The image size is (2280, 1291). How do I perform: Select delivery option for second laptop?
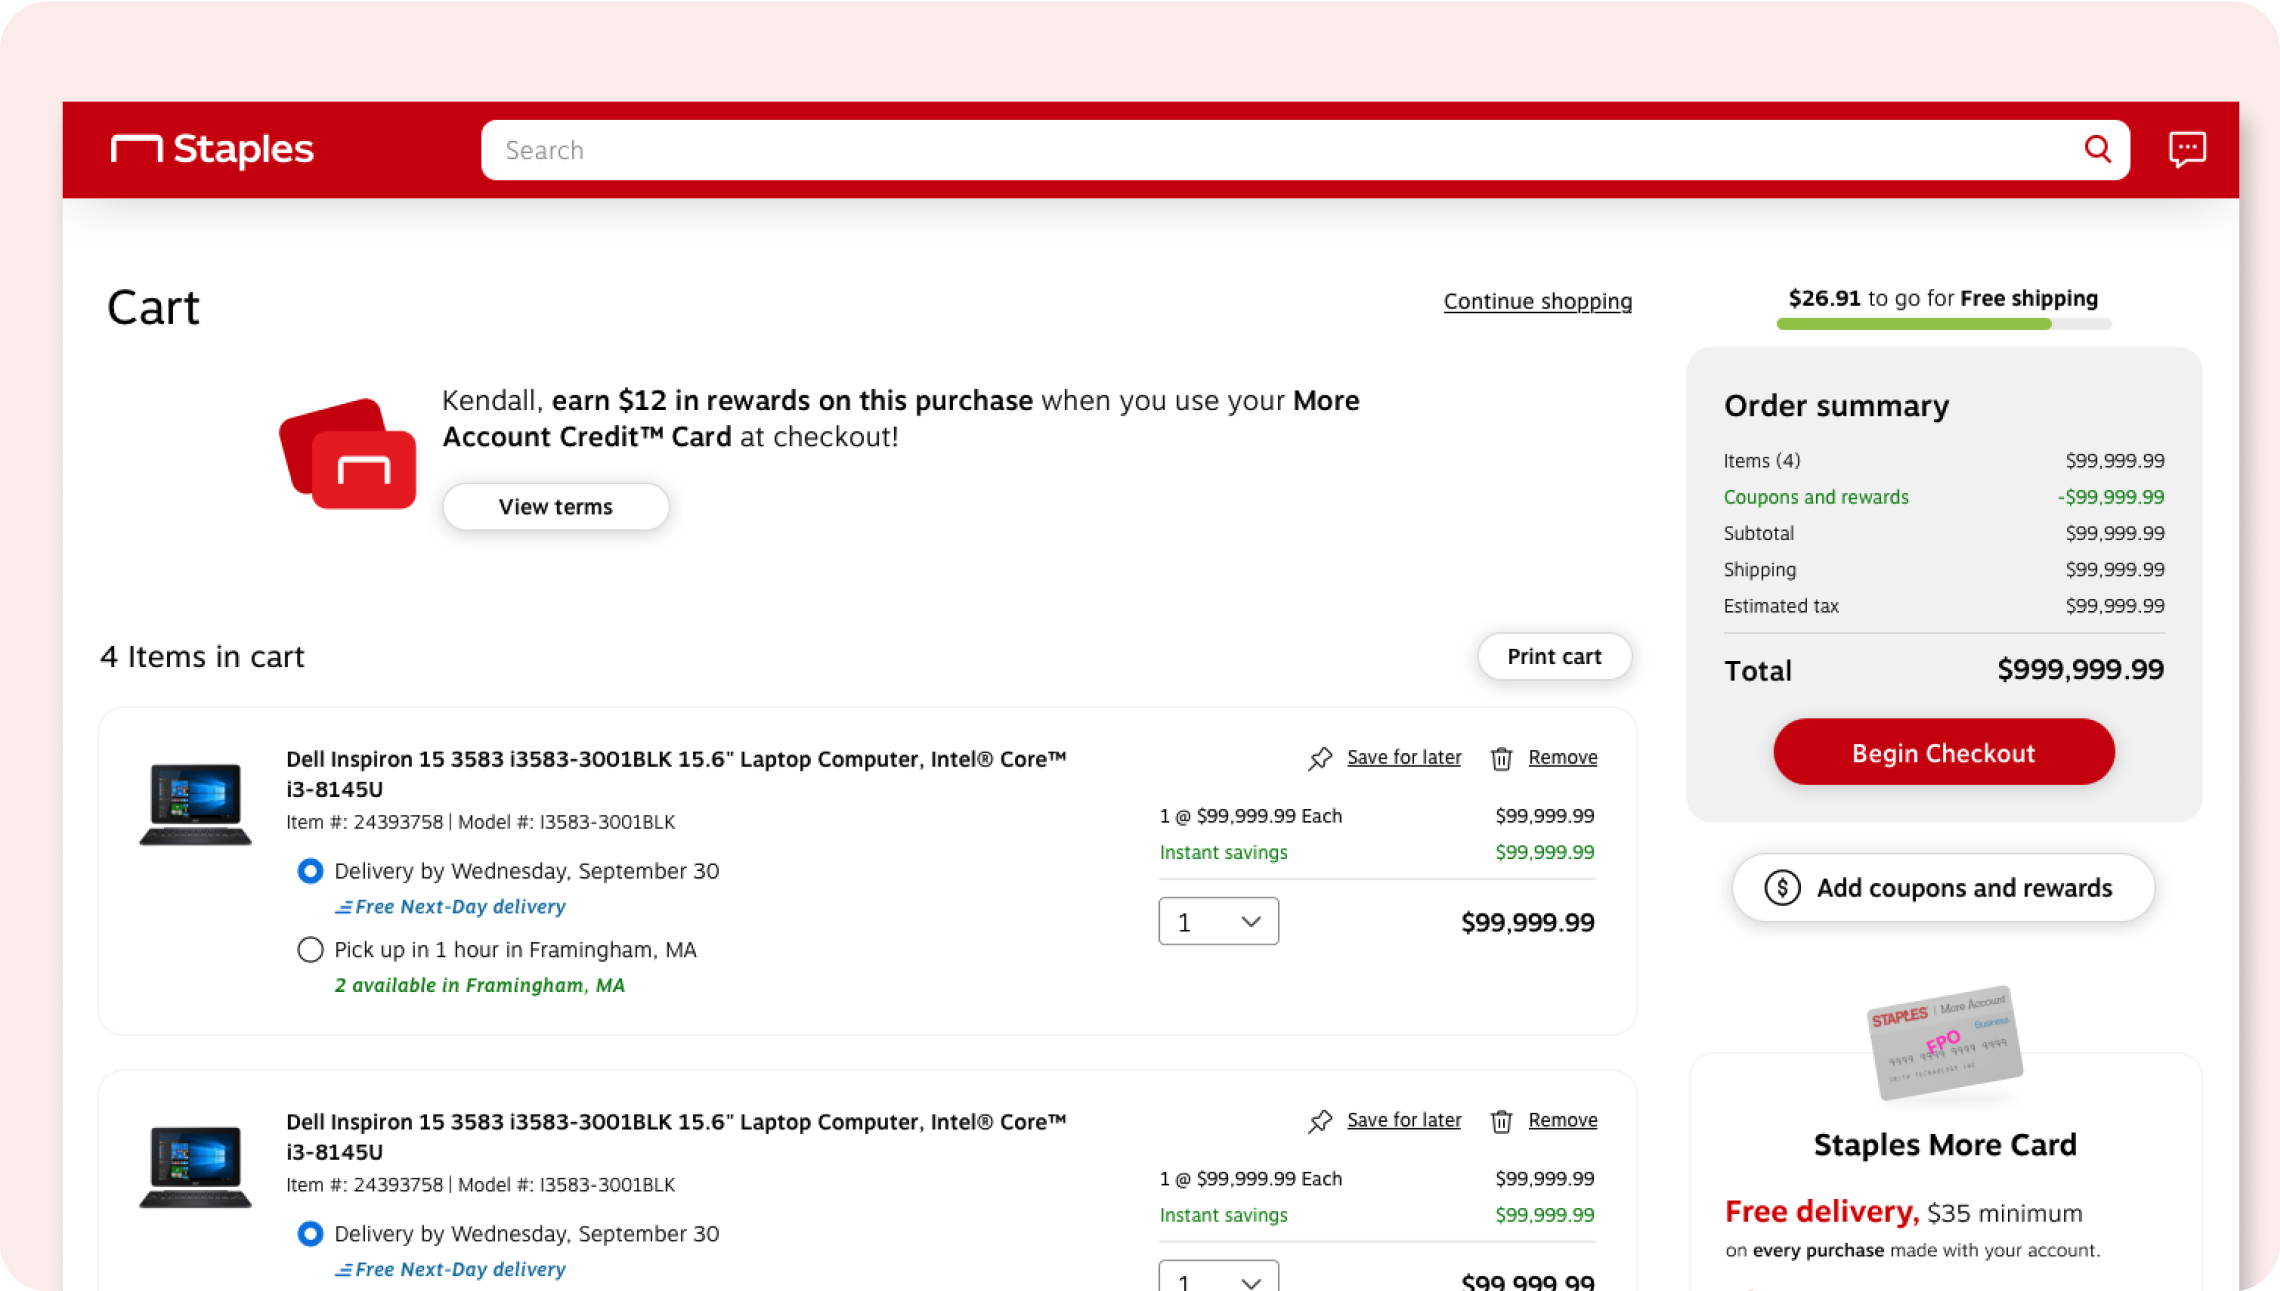tap(310, 1234)
